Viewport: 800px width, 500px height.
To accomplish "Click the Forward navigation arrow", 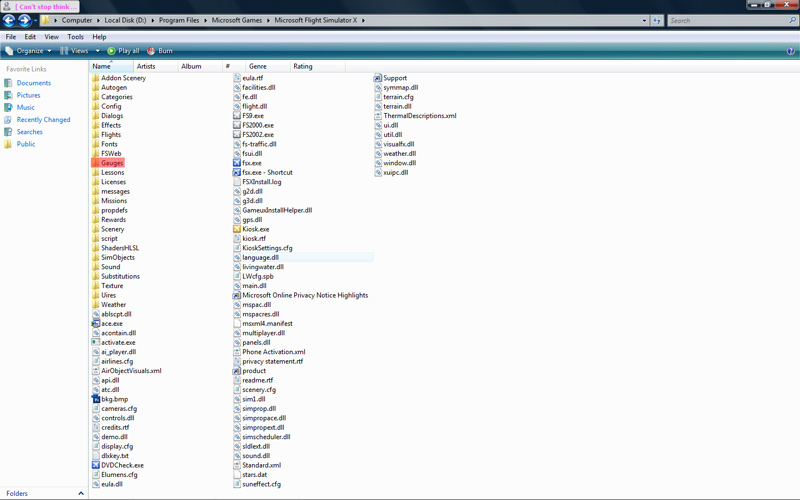I will coord(25,20).
